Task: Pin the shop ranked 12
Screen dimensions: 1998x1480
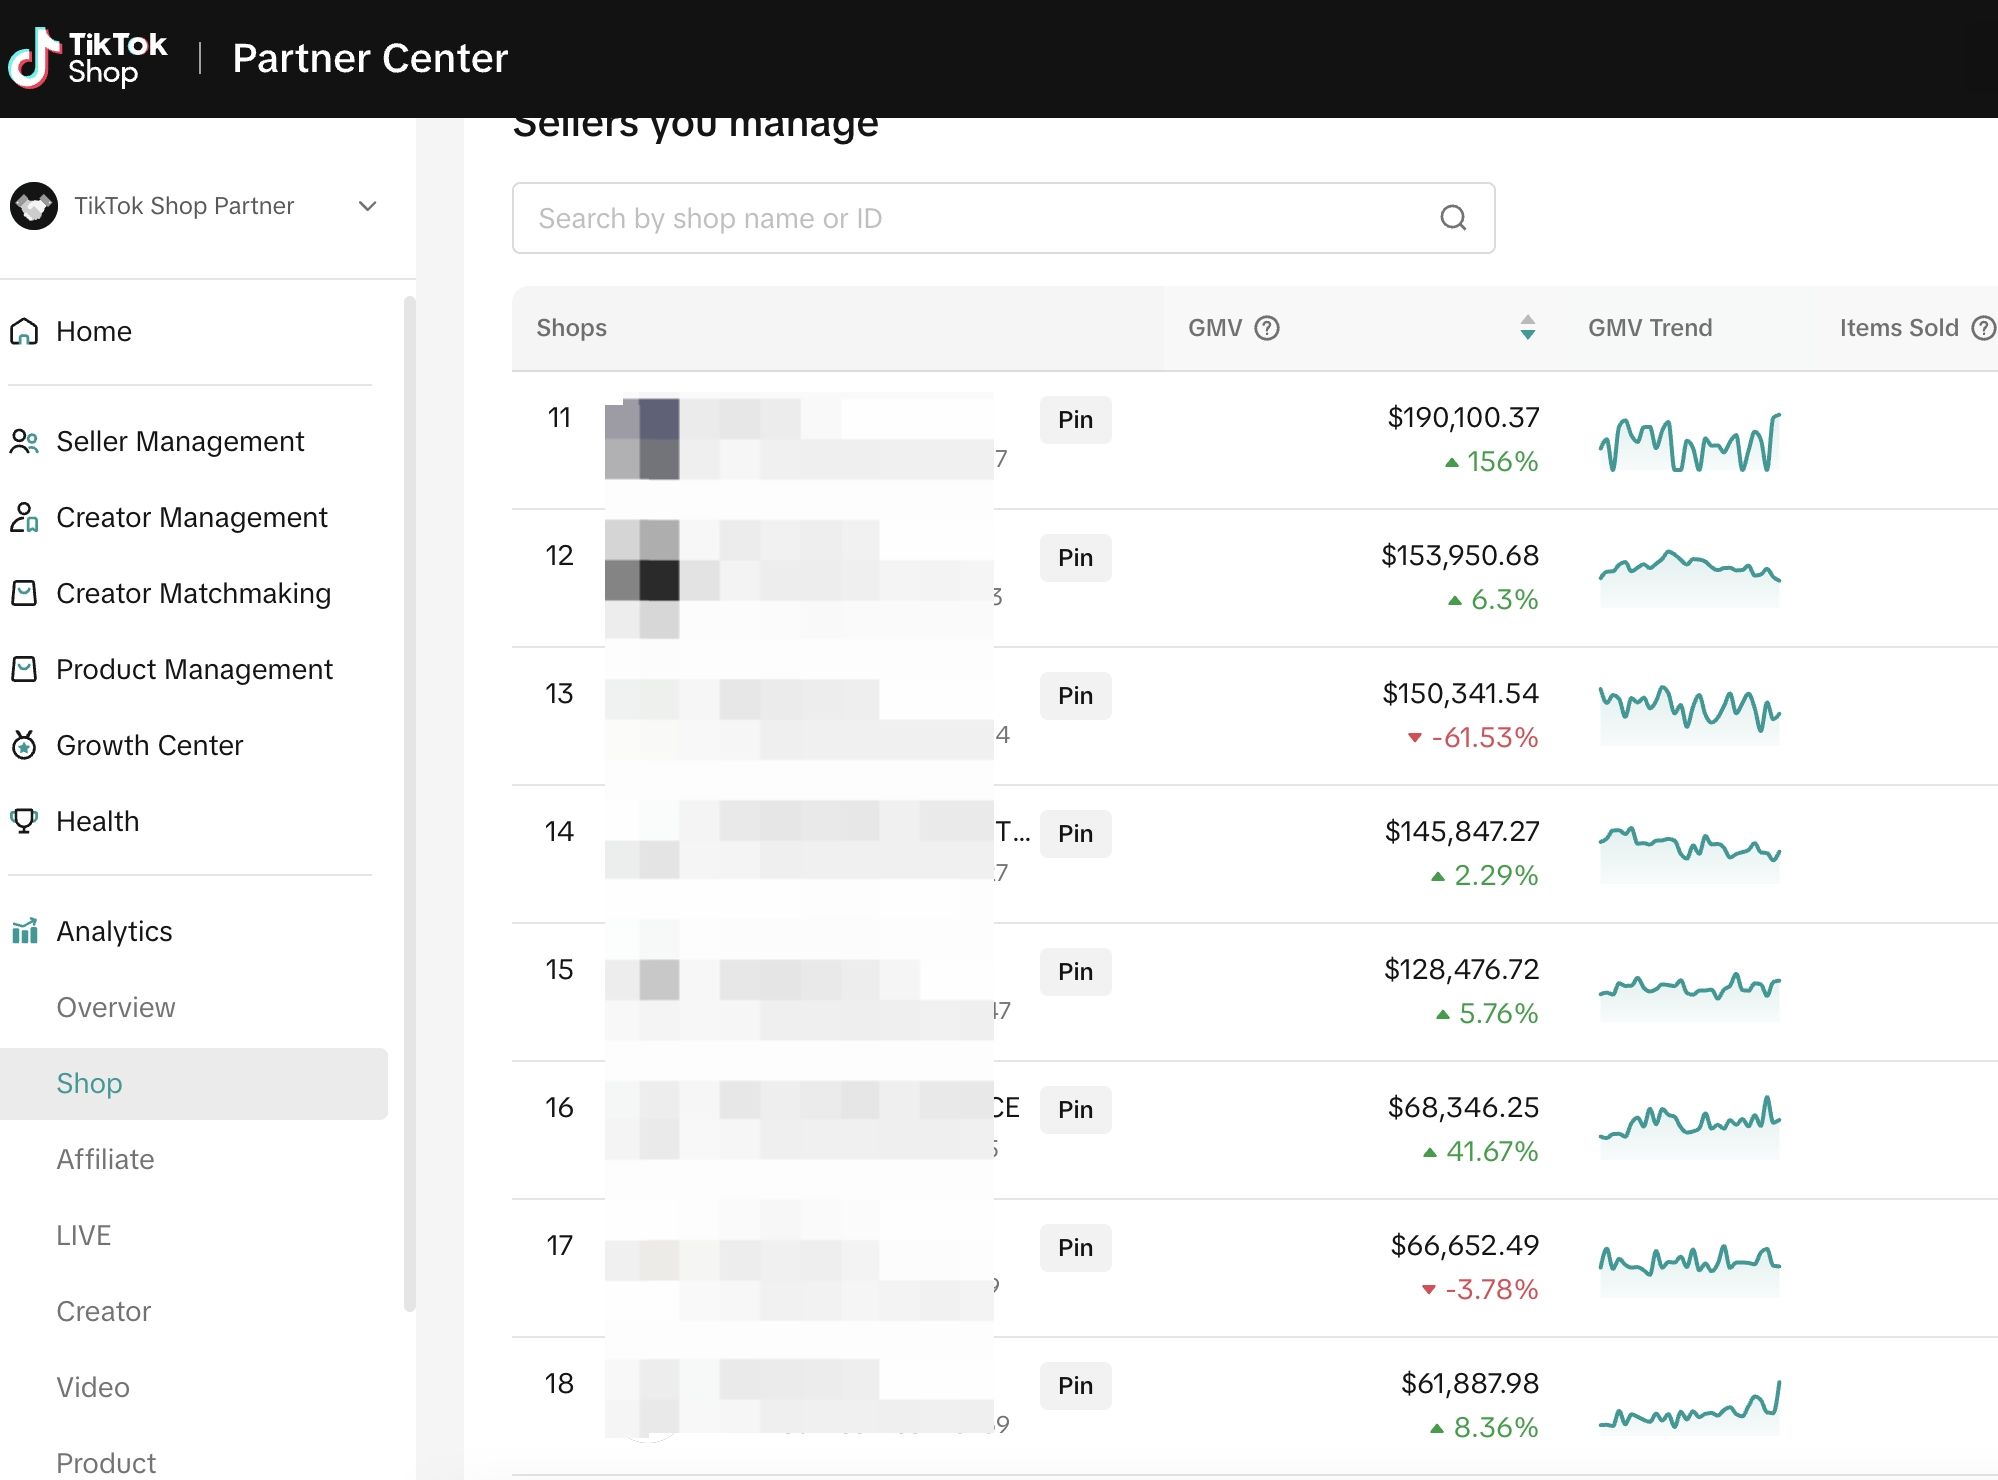Action: [x=1075, y=558]
